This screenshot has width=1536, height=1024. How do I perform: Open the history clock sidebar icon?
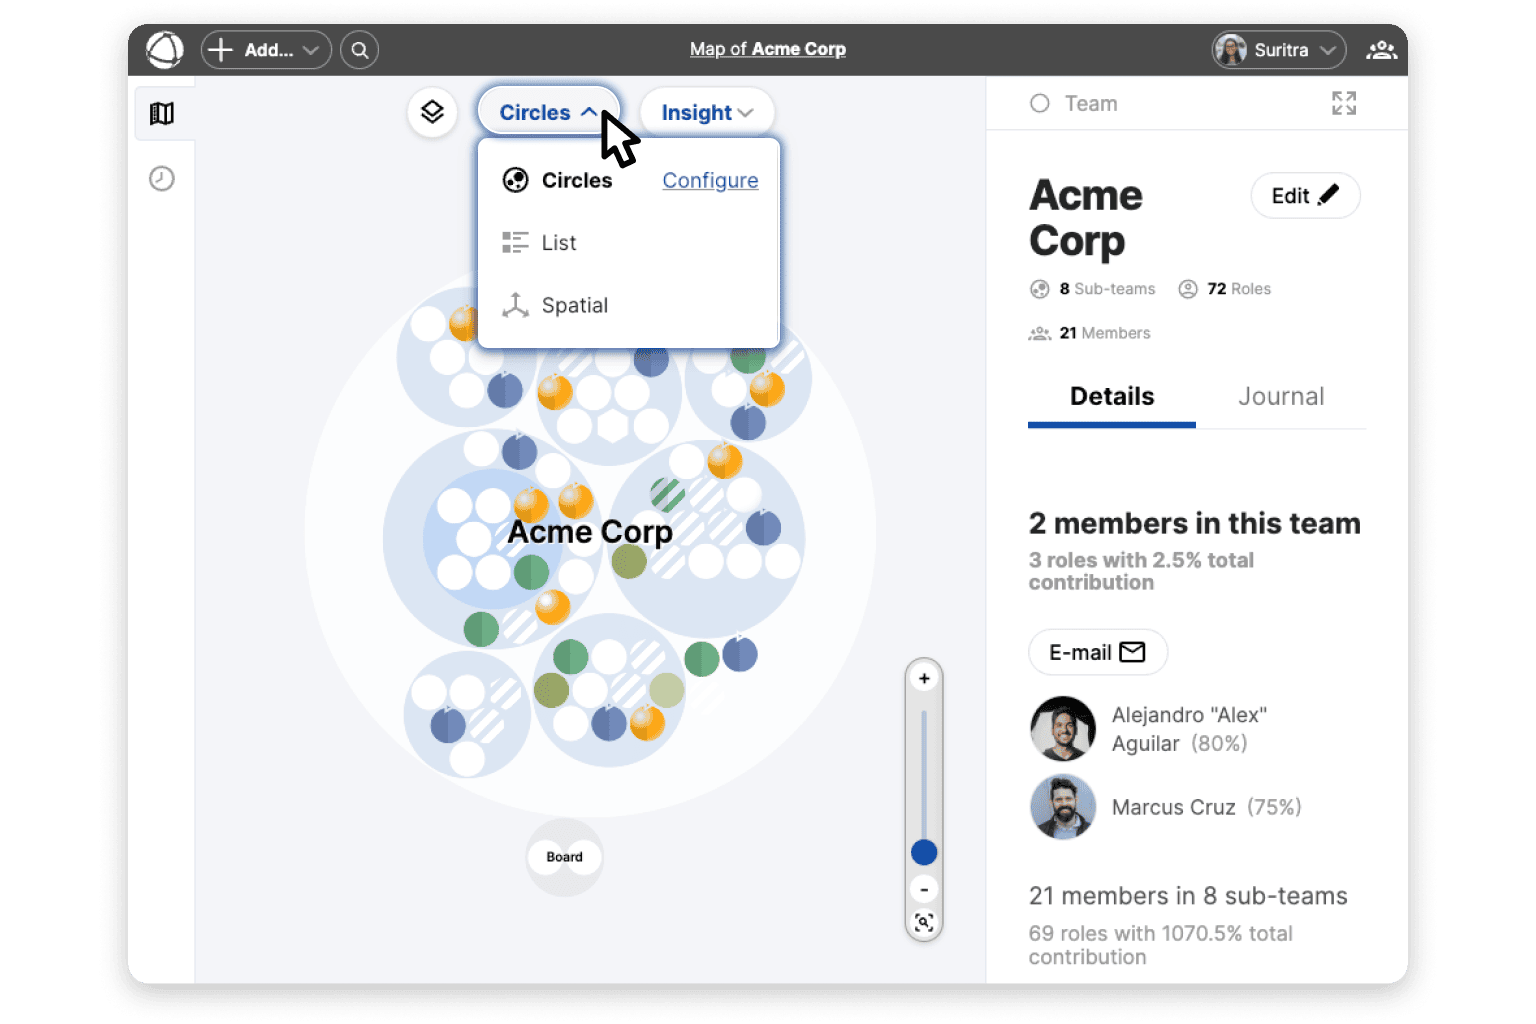pyautogui.click(x=162, y=179)
